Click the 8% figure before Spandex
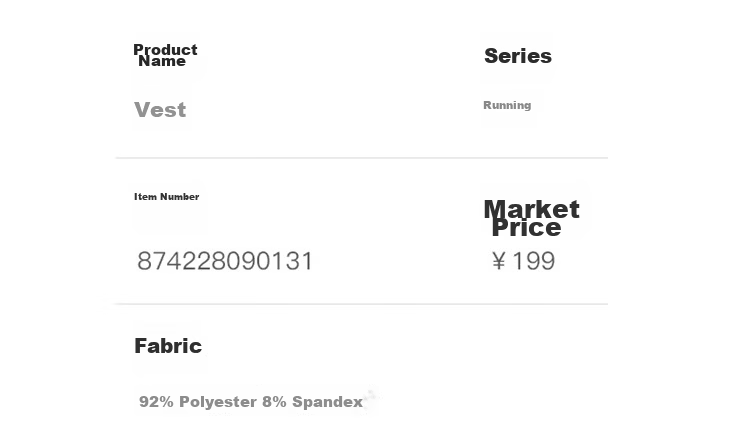This screenshot has width=750, height=426. (x=274, y=402)
